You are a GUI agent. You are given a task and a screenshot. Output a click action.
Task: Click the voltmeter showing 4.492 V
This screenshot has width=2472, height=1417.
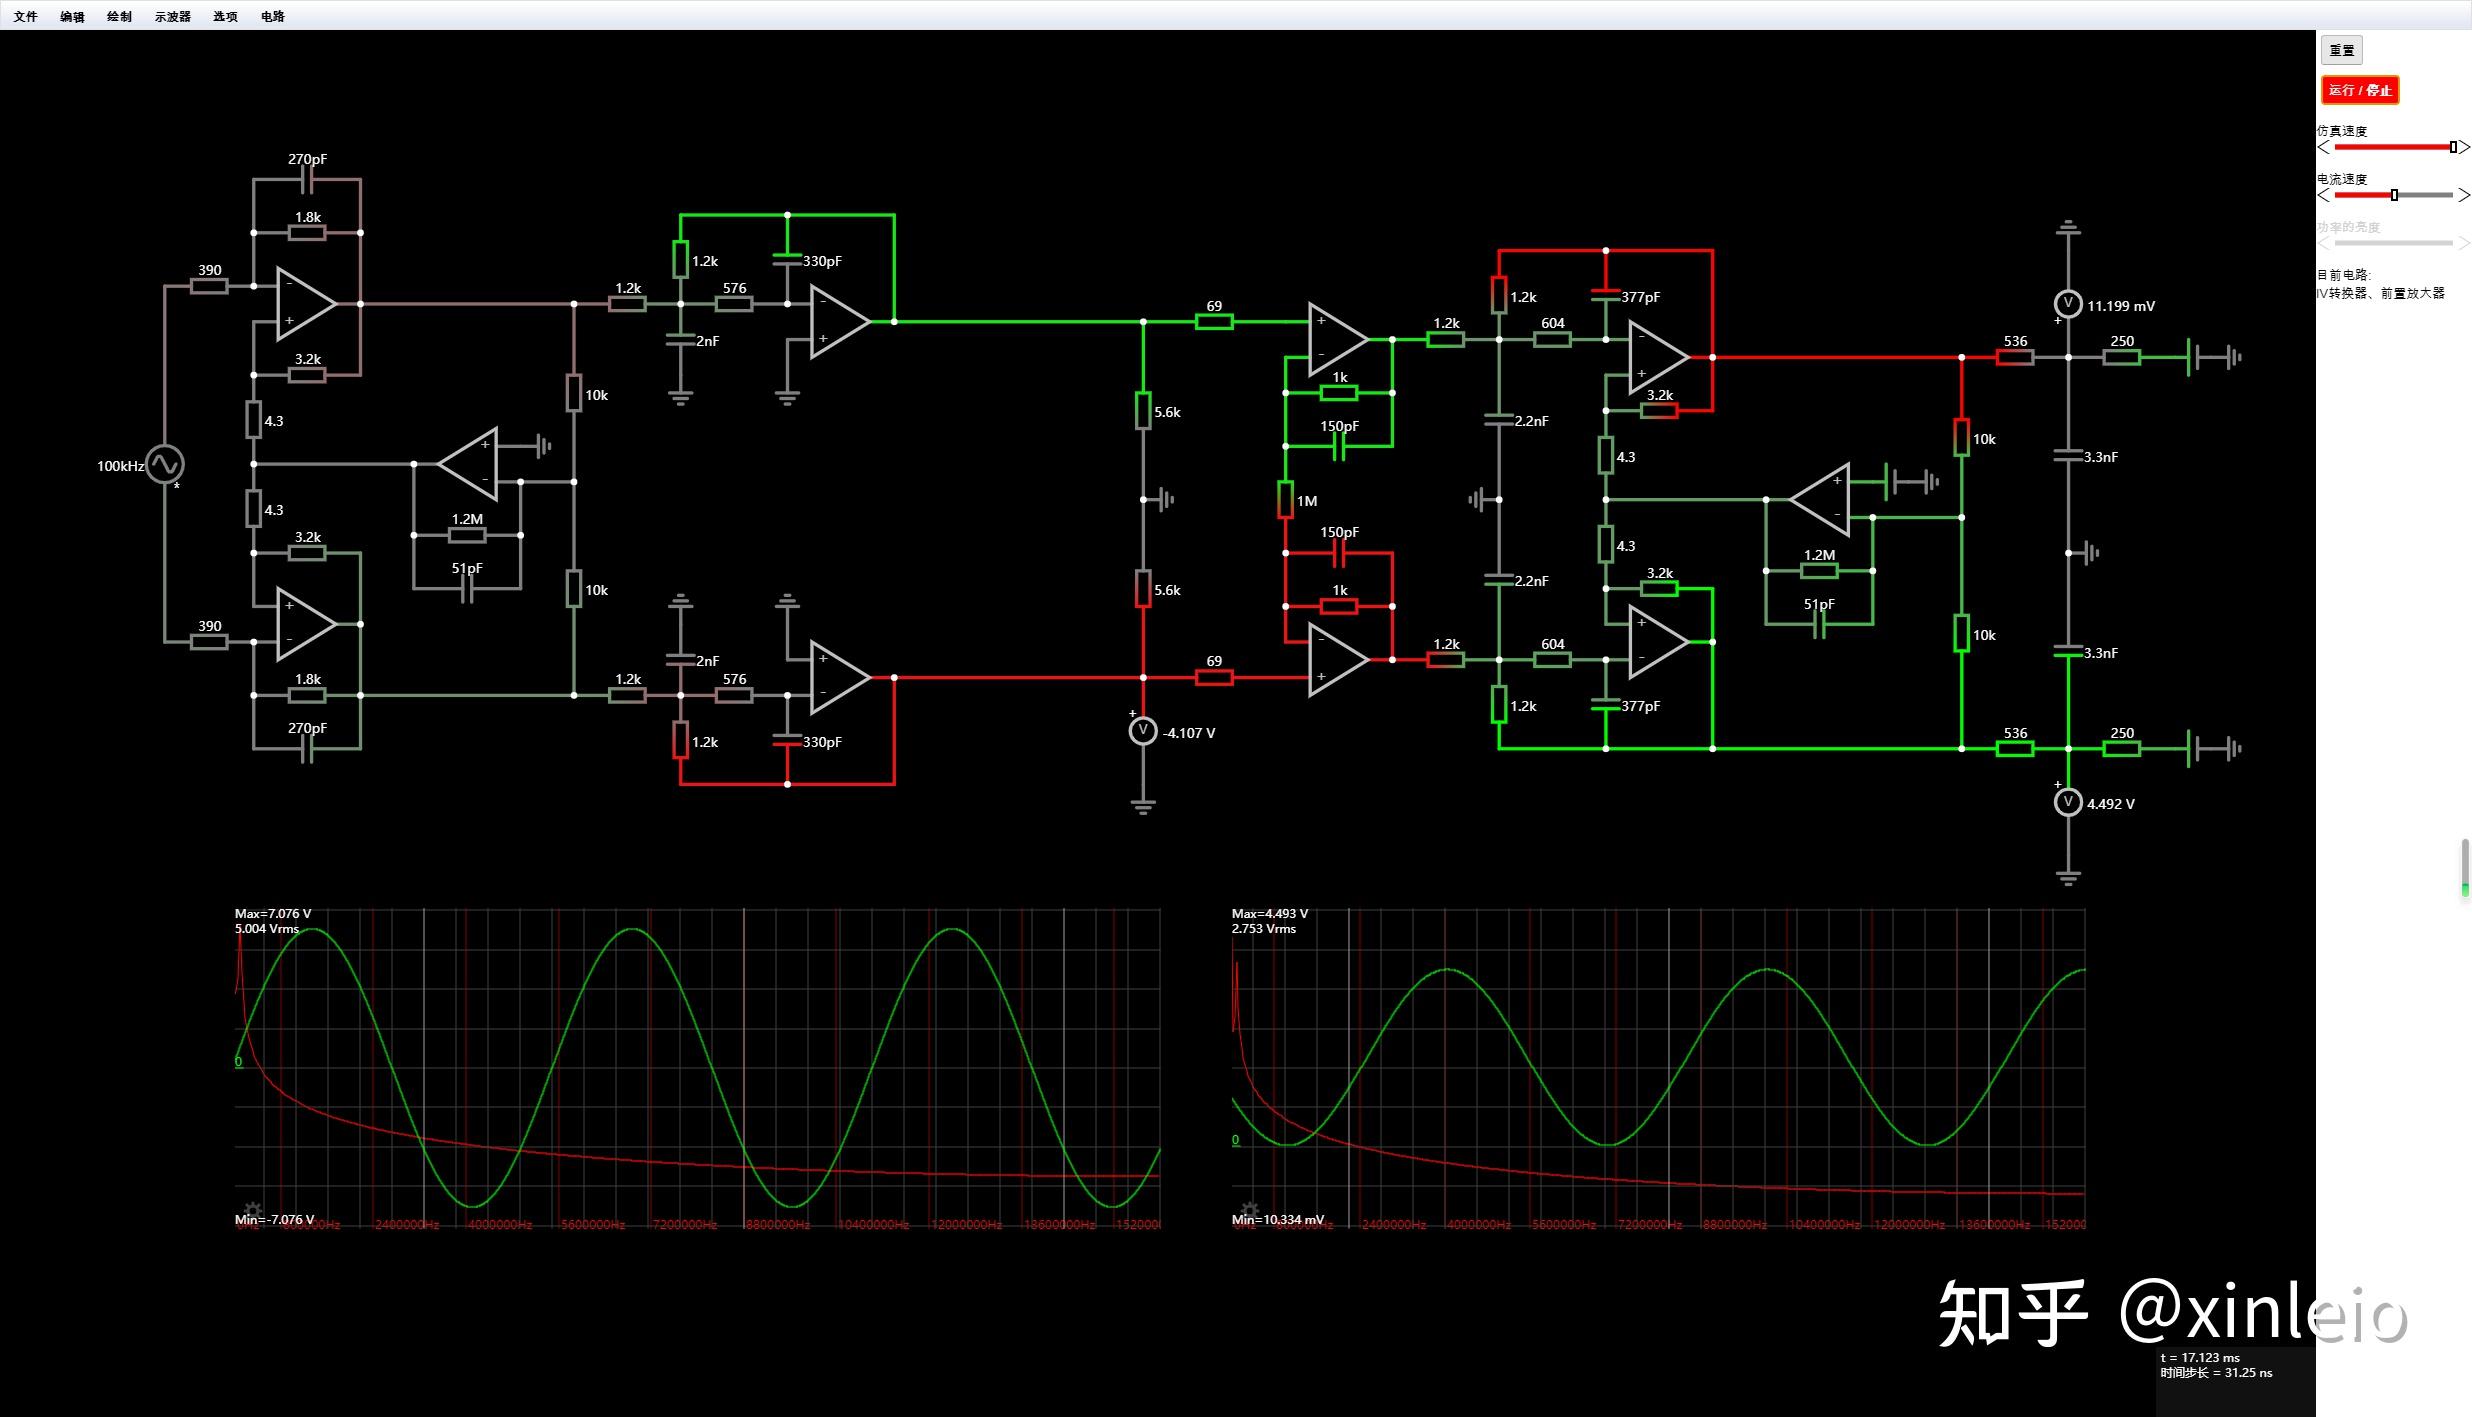click(x=2067, y=801)
